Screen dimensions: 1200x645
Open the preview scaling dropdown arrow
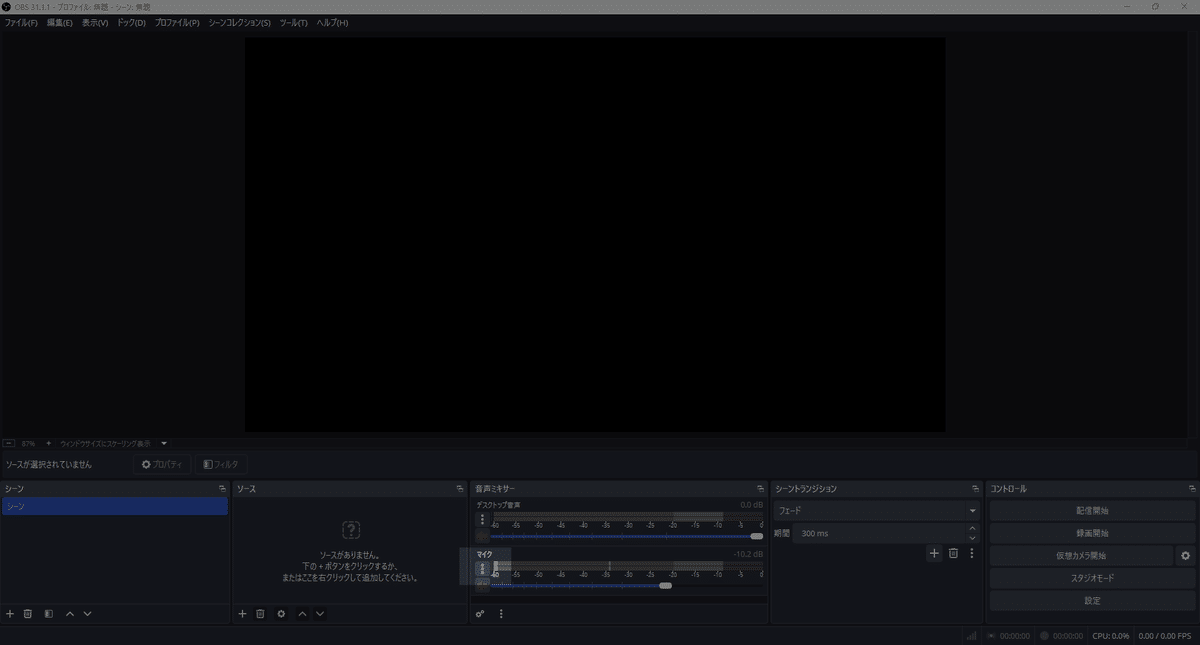[x=164, y=443]
